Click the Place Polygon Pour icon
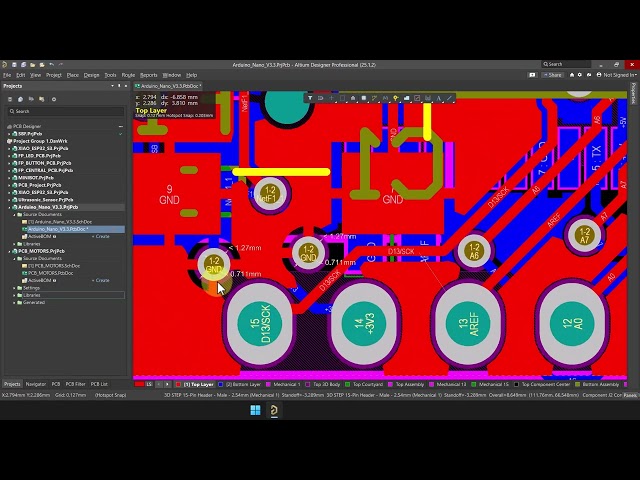Screen dimensions: 640x480 [x=407, y=98]
